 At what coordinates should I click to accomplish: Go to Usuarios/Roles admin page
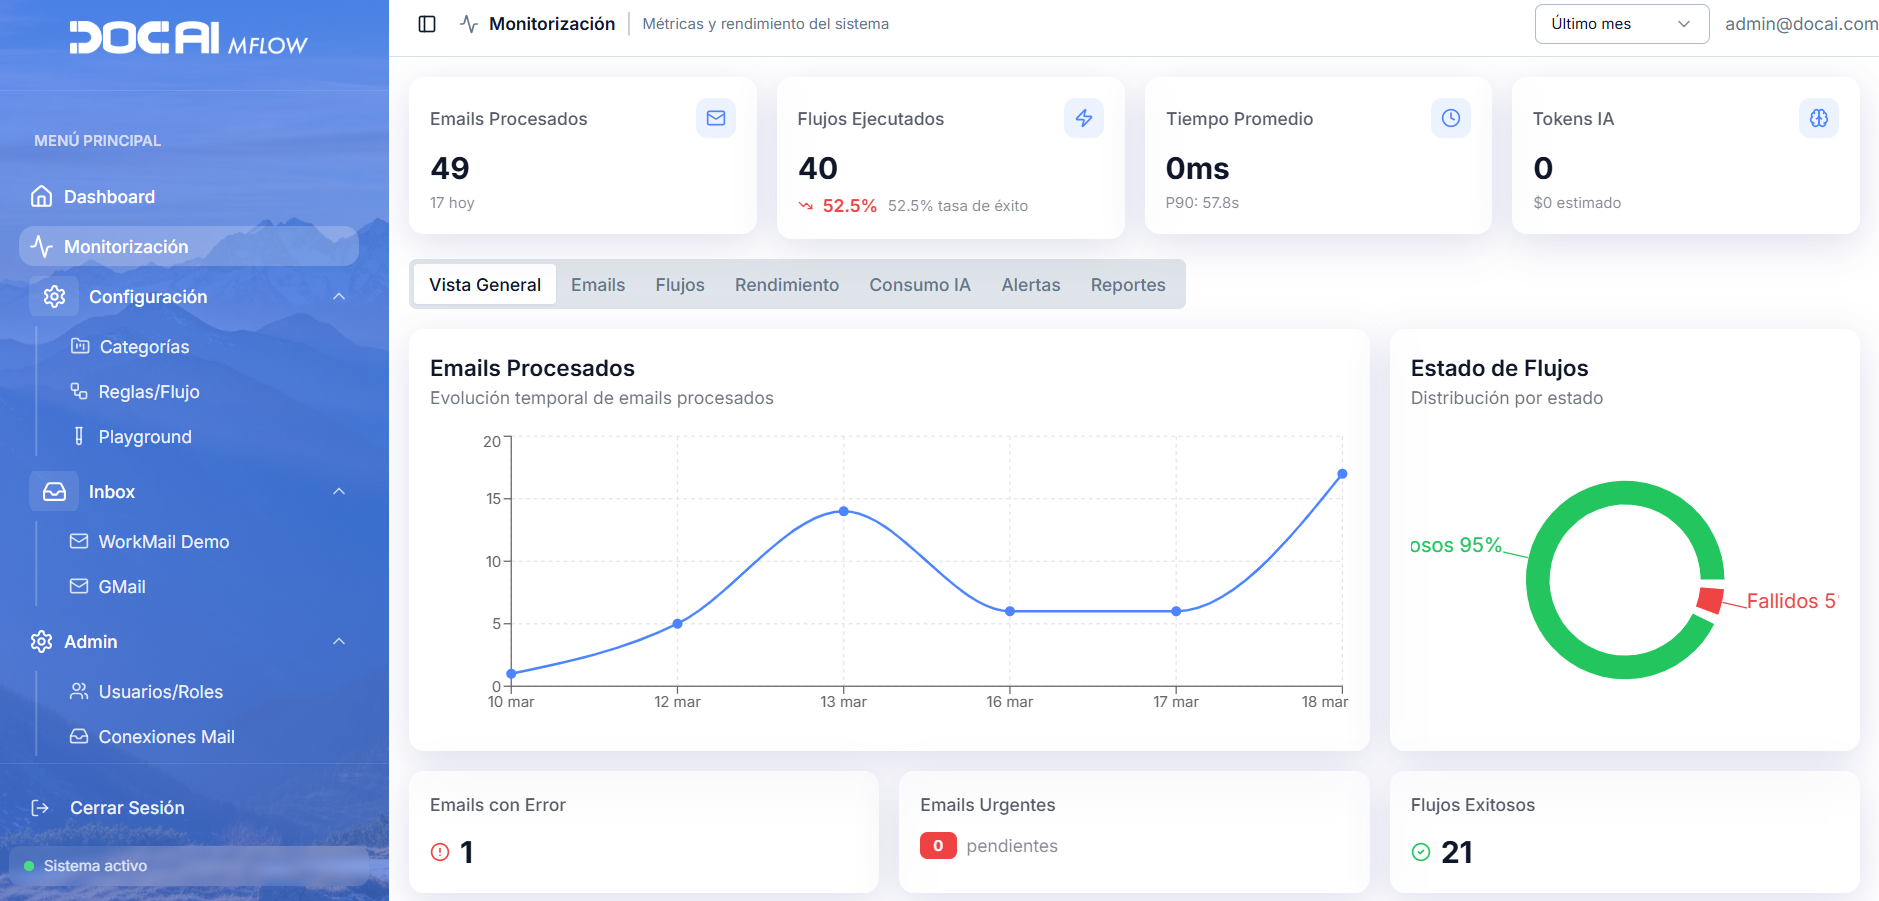click(160, 692)
